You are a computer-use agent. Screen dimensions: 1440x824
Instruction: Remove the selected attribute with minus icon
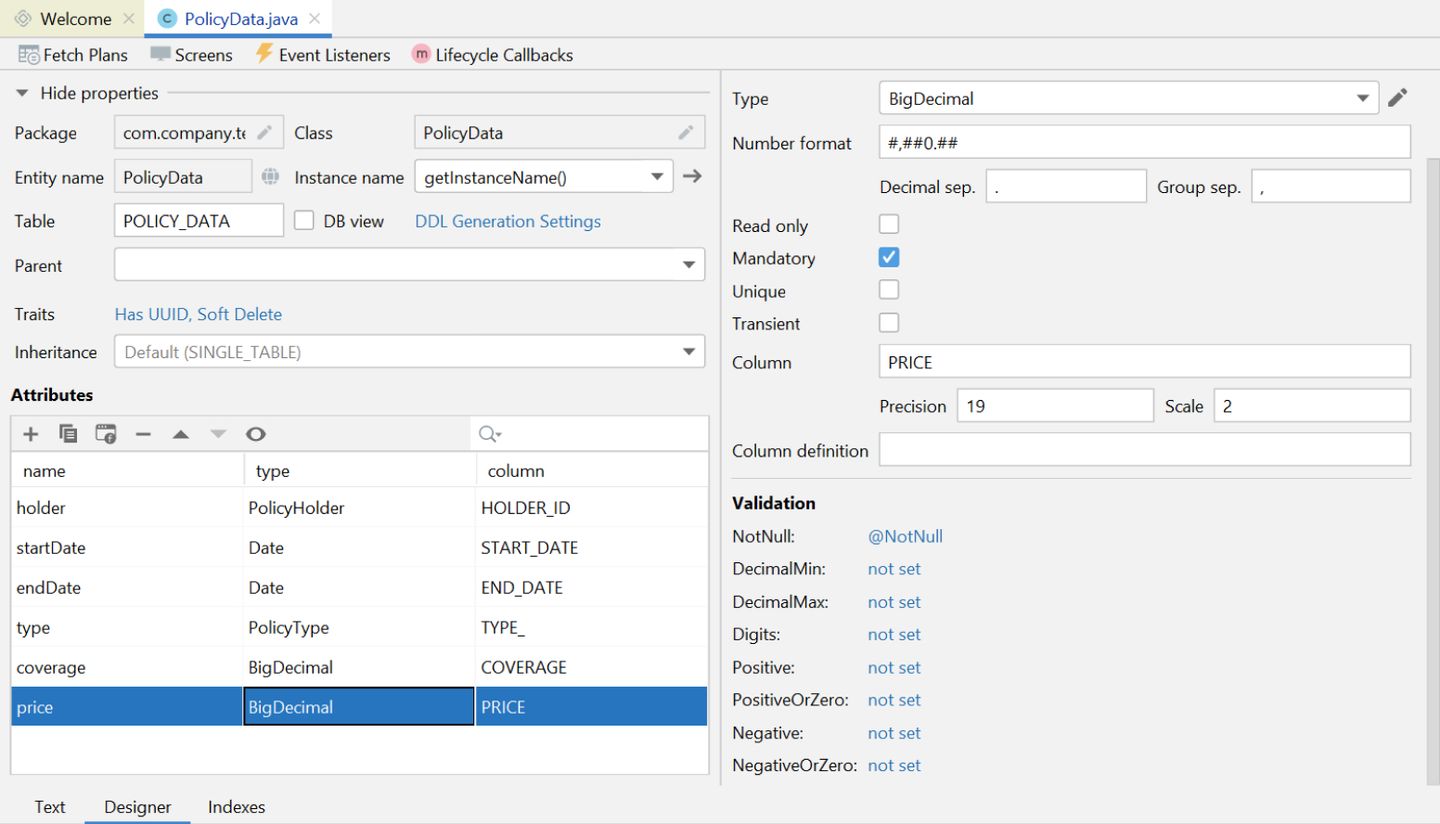[143, 434]
